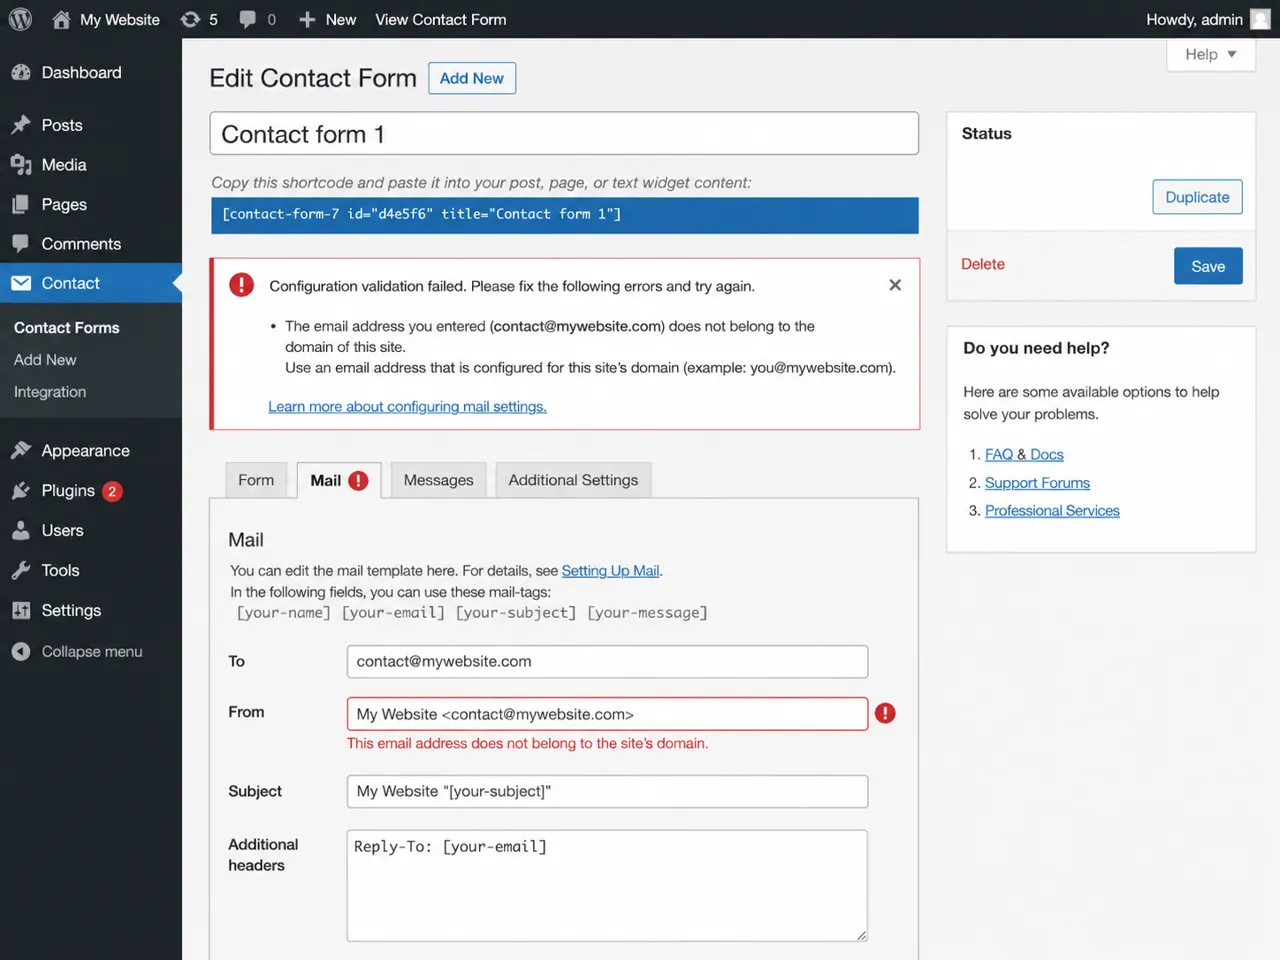This screenshot has height=960, width=1280.
Task: Open the comments bubble icon in admin bar
Action: coord(248,19)
